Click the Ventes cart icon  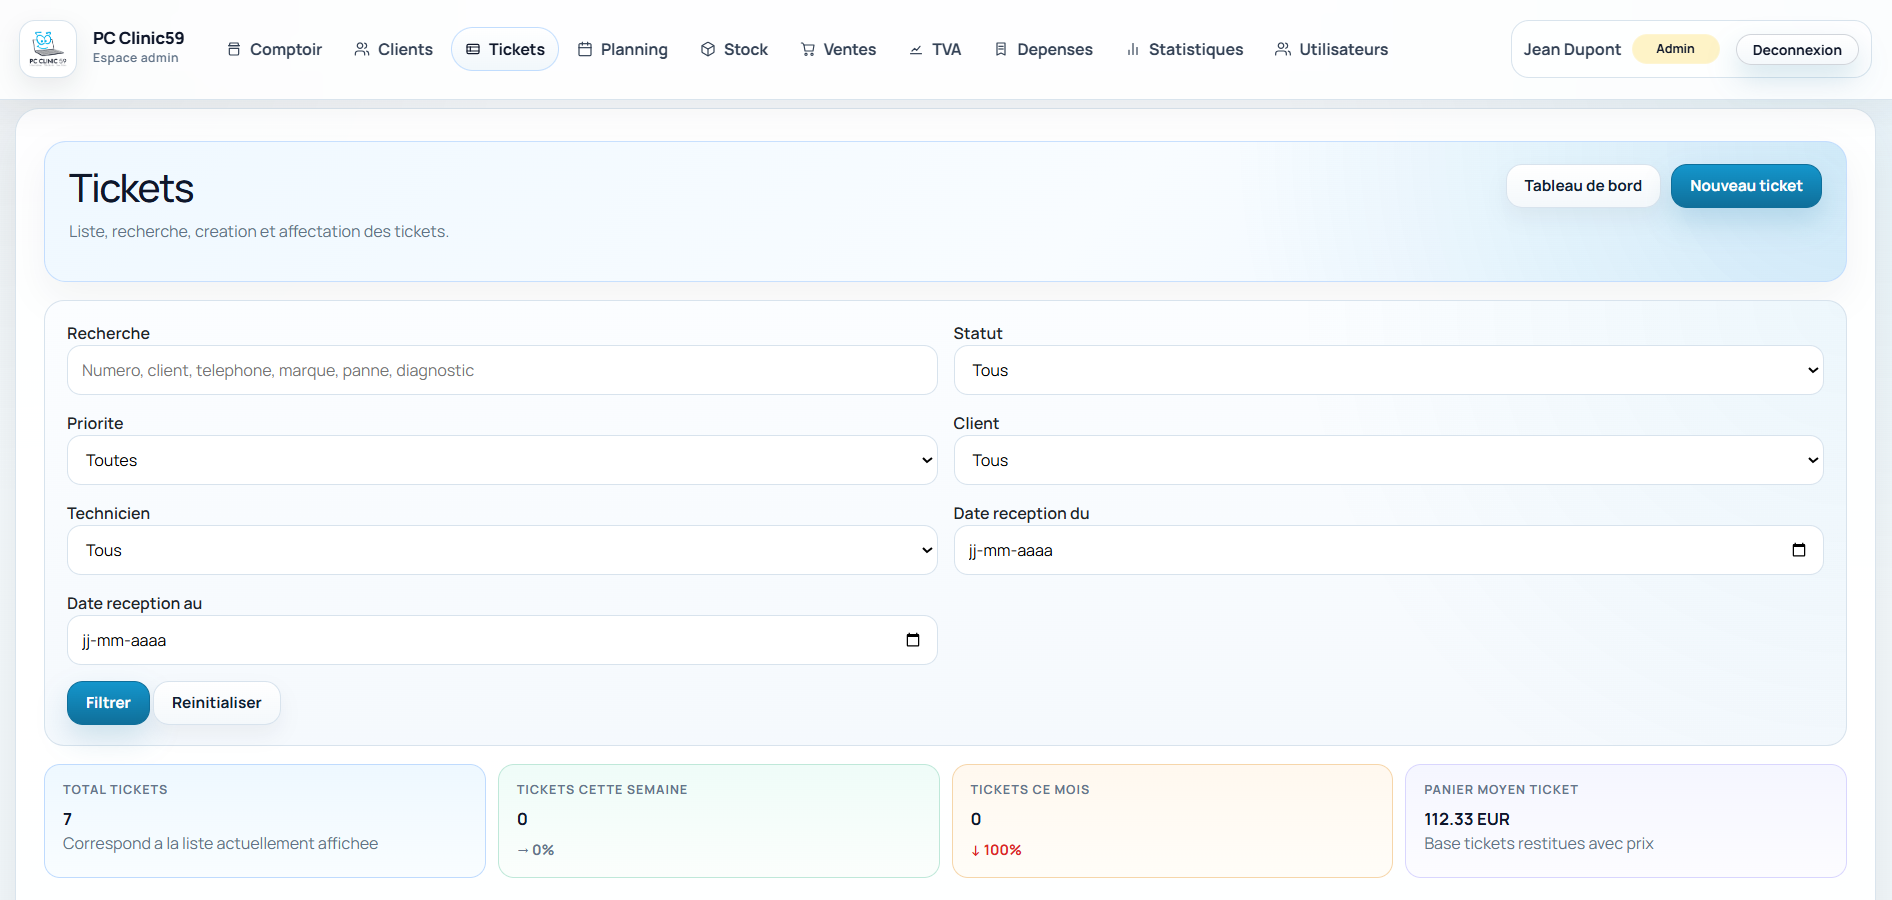coord(808,49)
